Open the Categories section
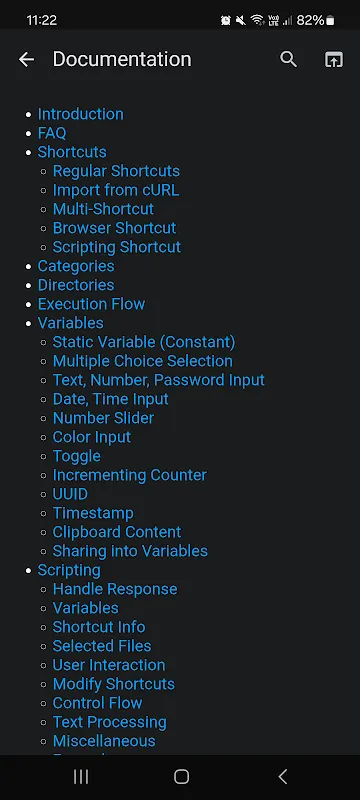The height and width of the screenshot is (800, 360). (76, 266)
